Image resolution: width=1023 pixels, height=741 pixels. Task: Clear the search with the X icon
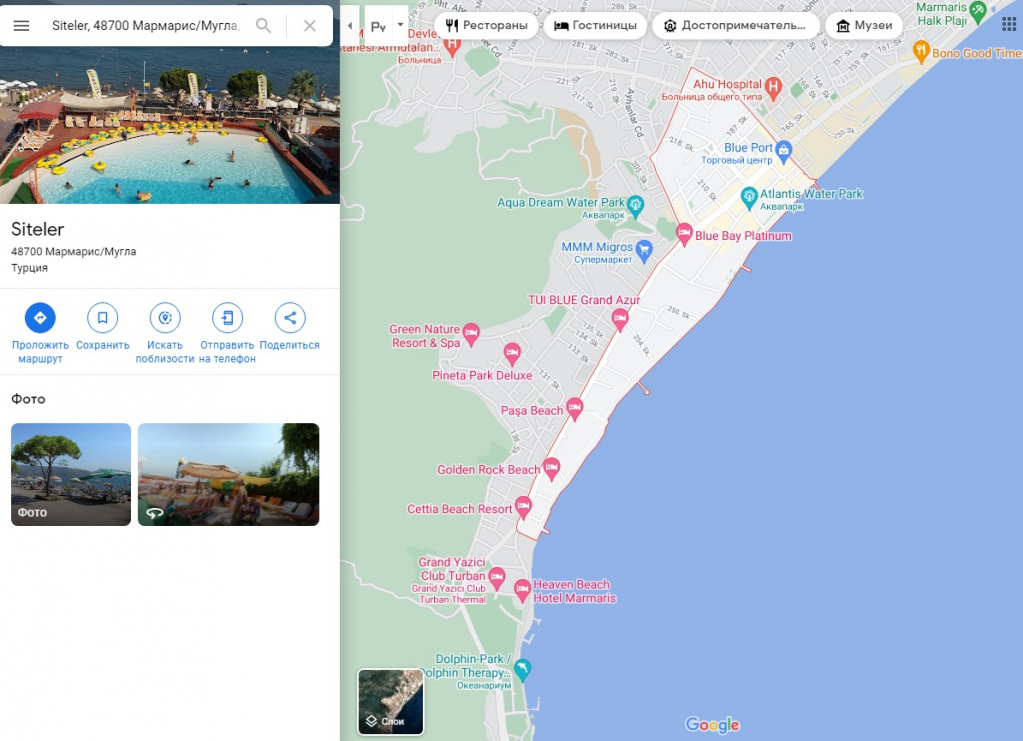point(310,25)
